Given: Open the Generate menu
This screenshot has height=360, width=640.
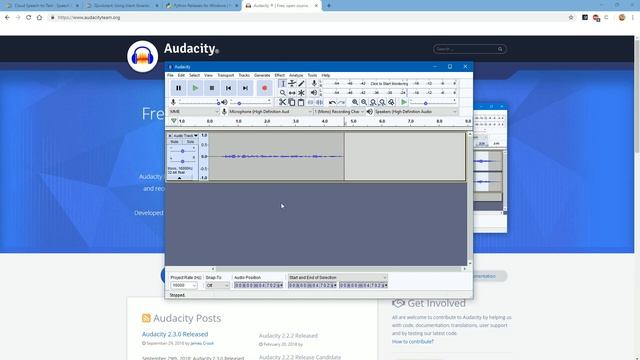Looking at the screenshot, I should coord(262,76).
